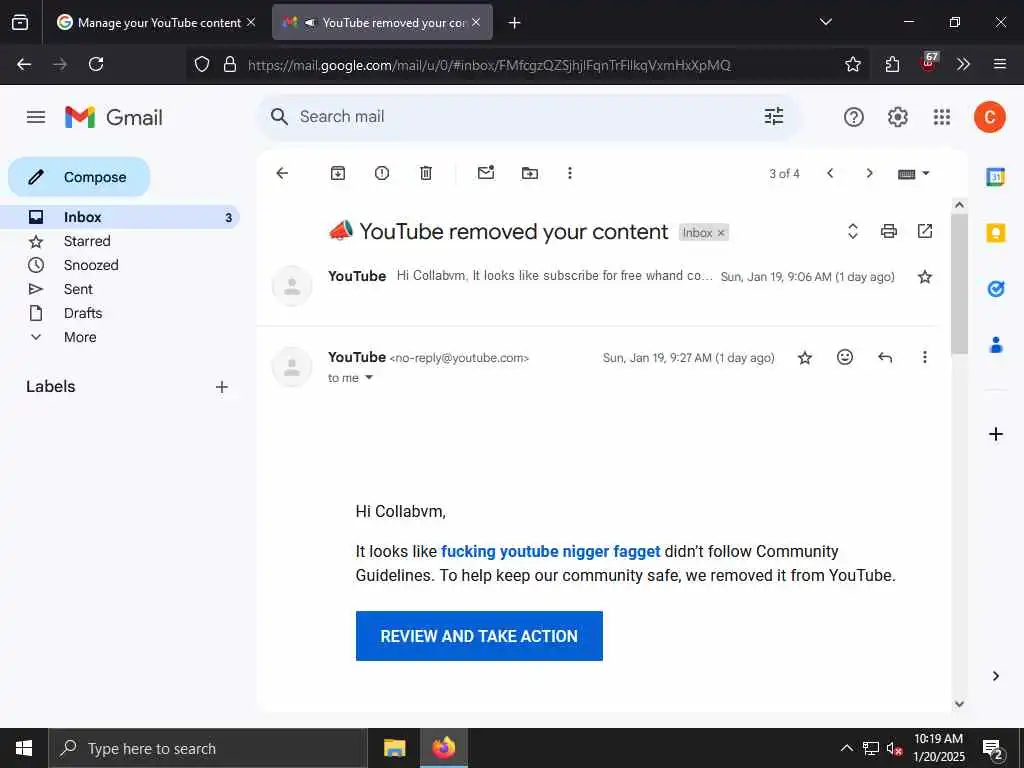Click the Gmail logo
This screenshot has width=1024, height=768.
[x=114, y=118]
